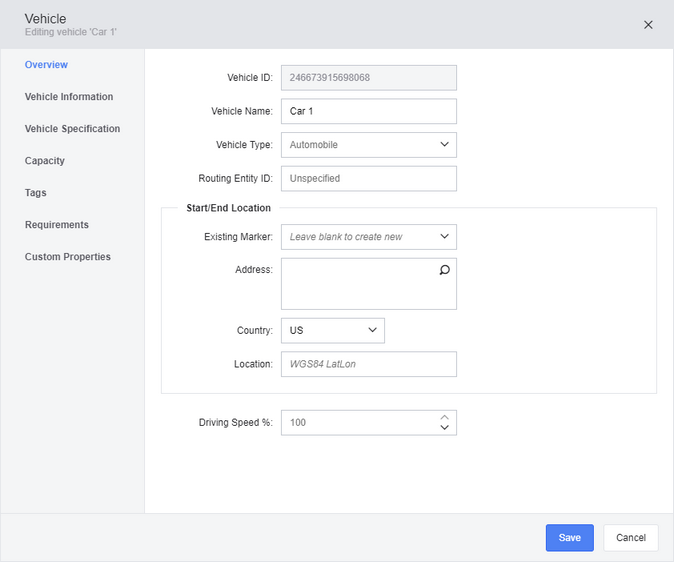Click inside the Address text area
The width and height of the screenshot is (674, 562).
point(361,284)
